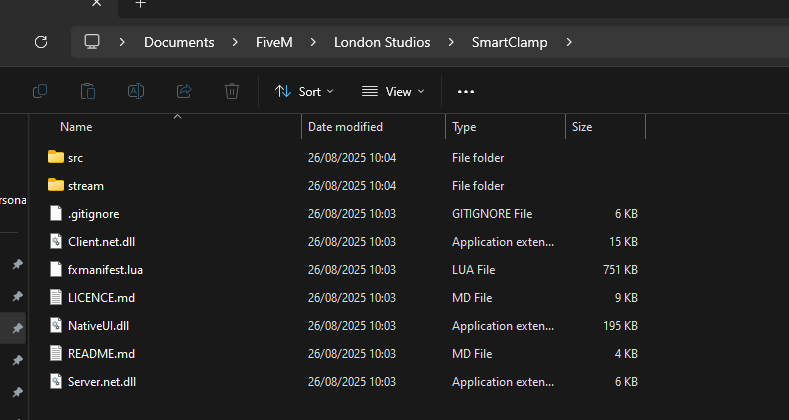The height and width of the screenshot is (420, 789).
Task: Expand chevron after London Studios breadcrumb
Action: [x=450, y=42]
